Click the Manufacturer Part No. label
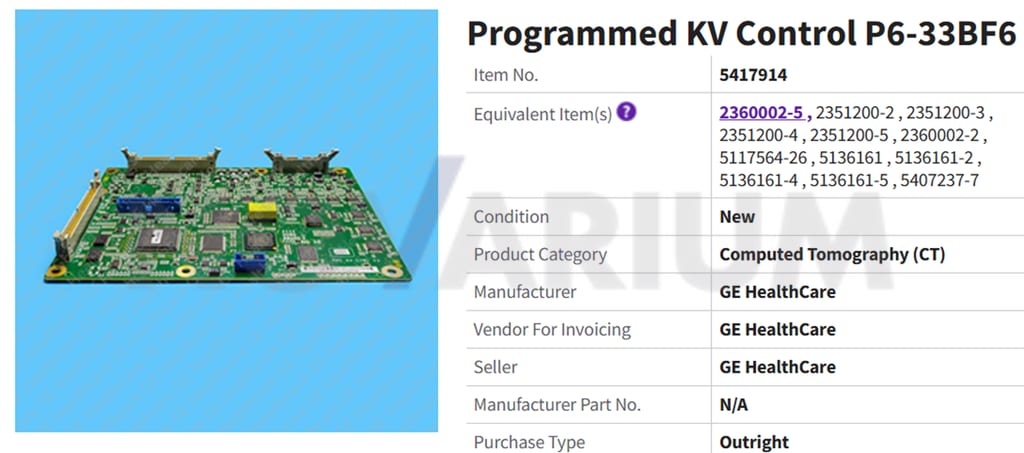This screenshot has height=453, width=1024. click(557, 405)
